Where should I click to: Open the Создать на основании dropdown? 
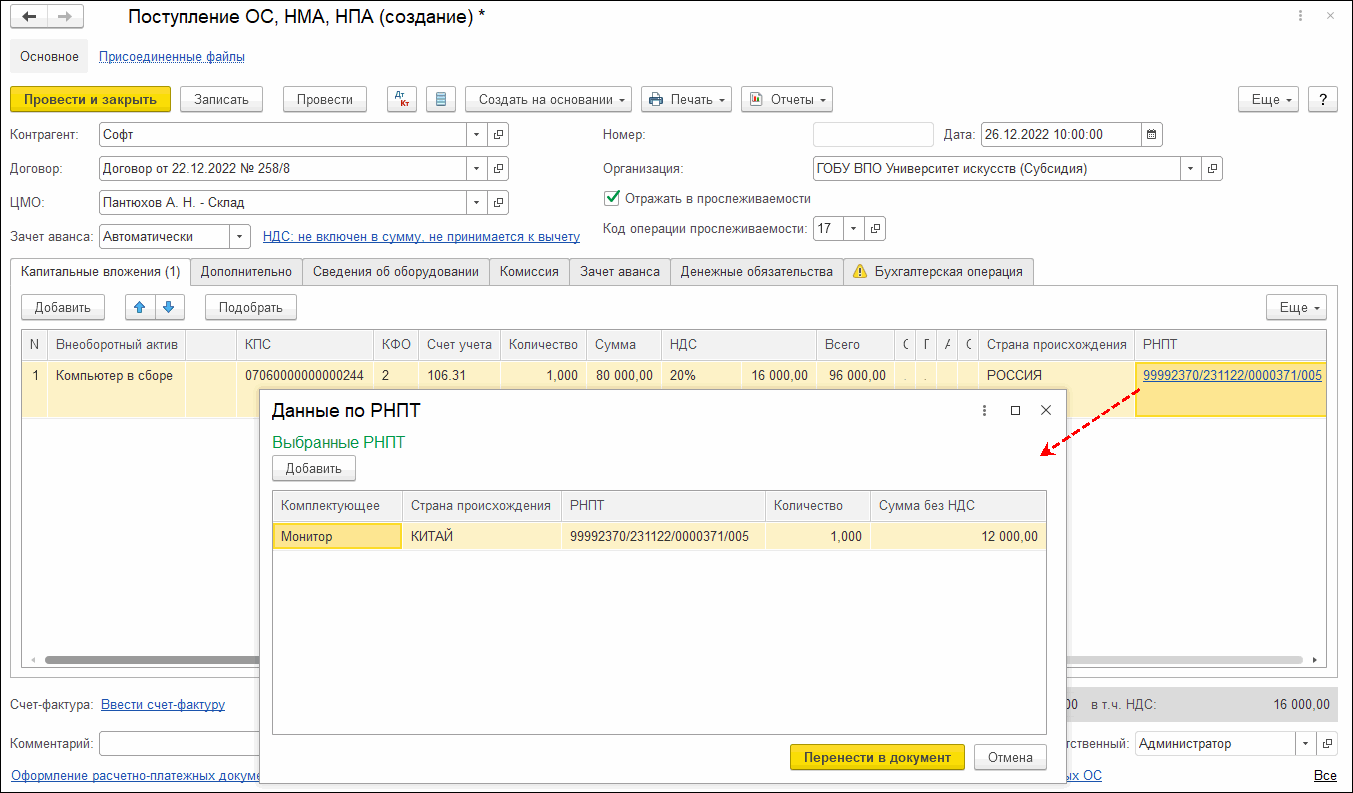pyautogui.click(x=549, y=99)
